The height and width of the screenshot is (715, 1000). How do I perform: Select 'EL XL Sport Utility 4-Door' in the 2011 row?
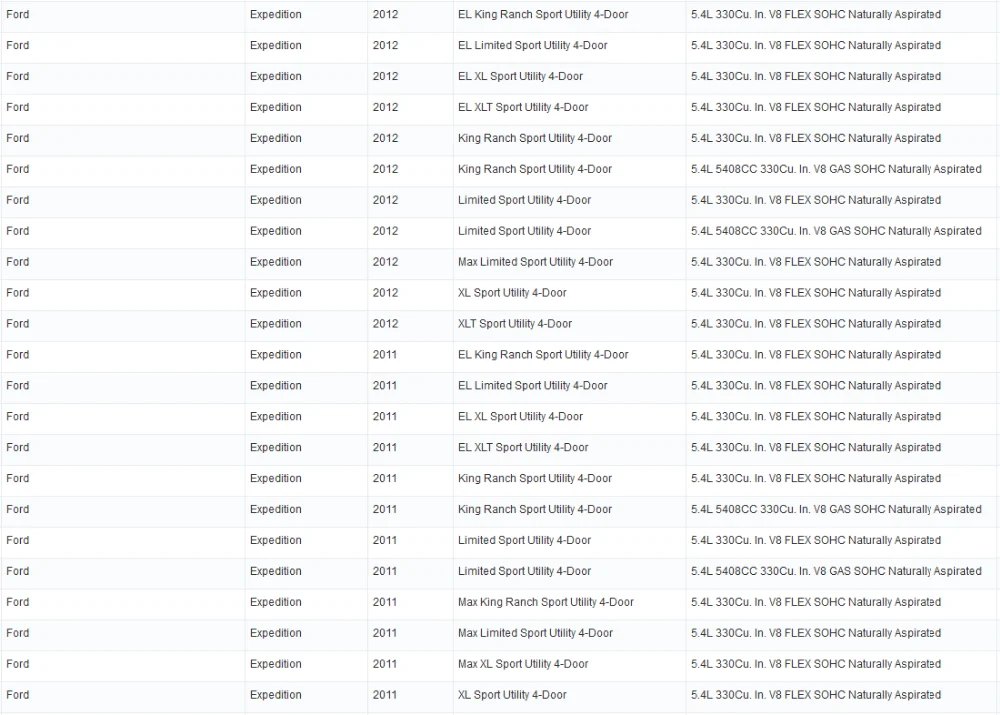[520, 416]
